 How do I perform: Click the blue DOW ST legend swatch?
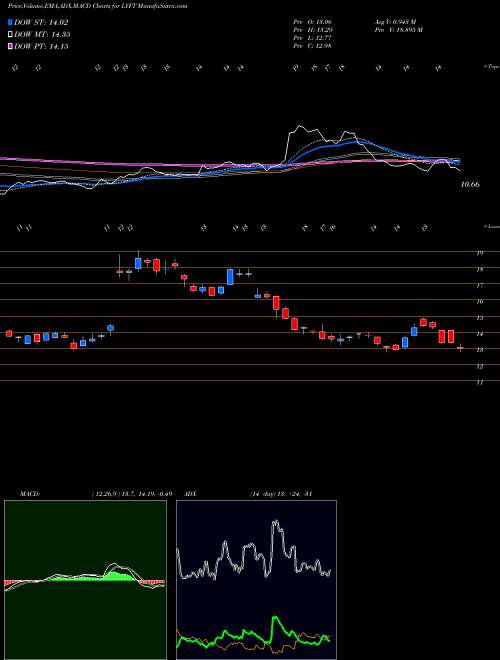coord(10,23)
